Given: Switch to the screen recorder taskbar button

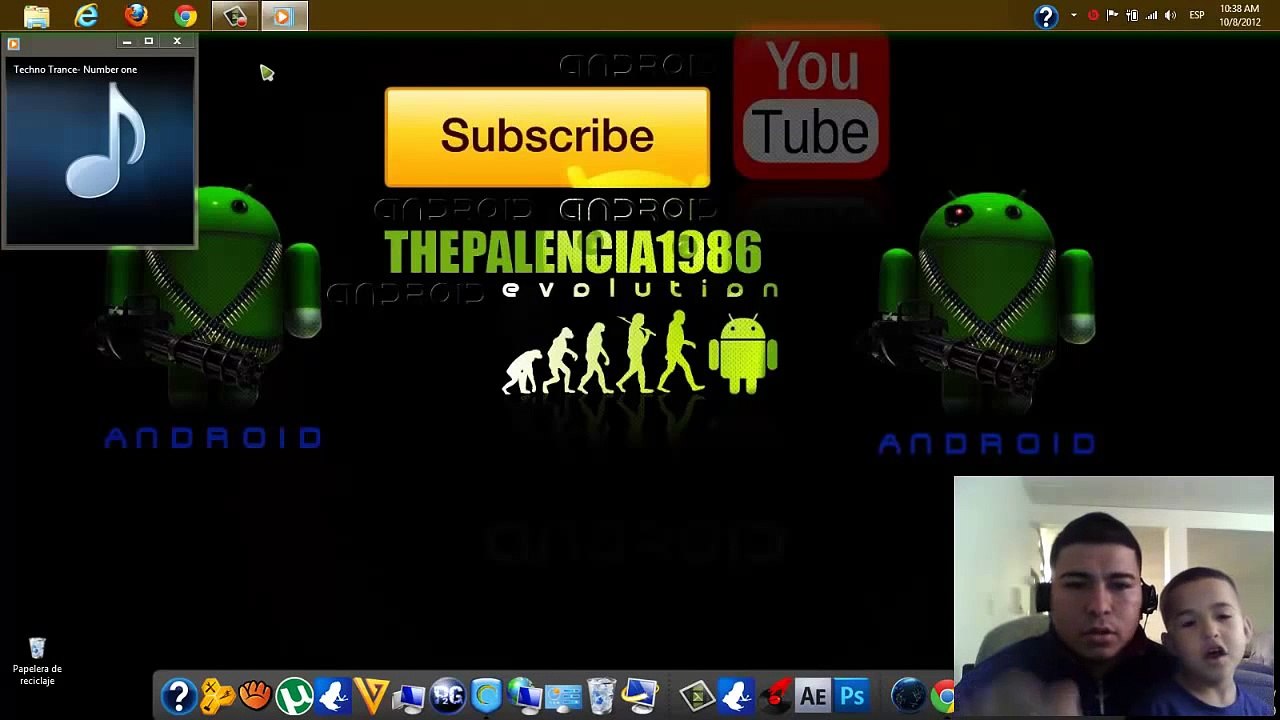Looking at the screenshot, I should (235, 16).
